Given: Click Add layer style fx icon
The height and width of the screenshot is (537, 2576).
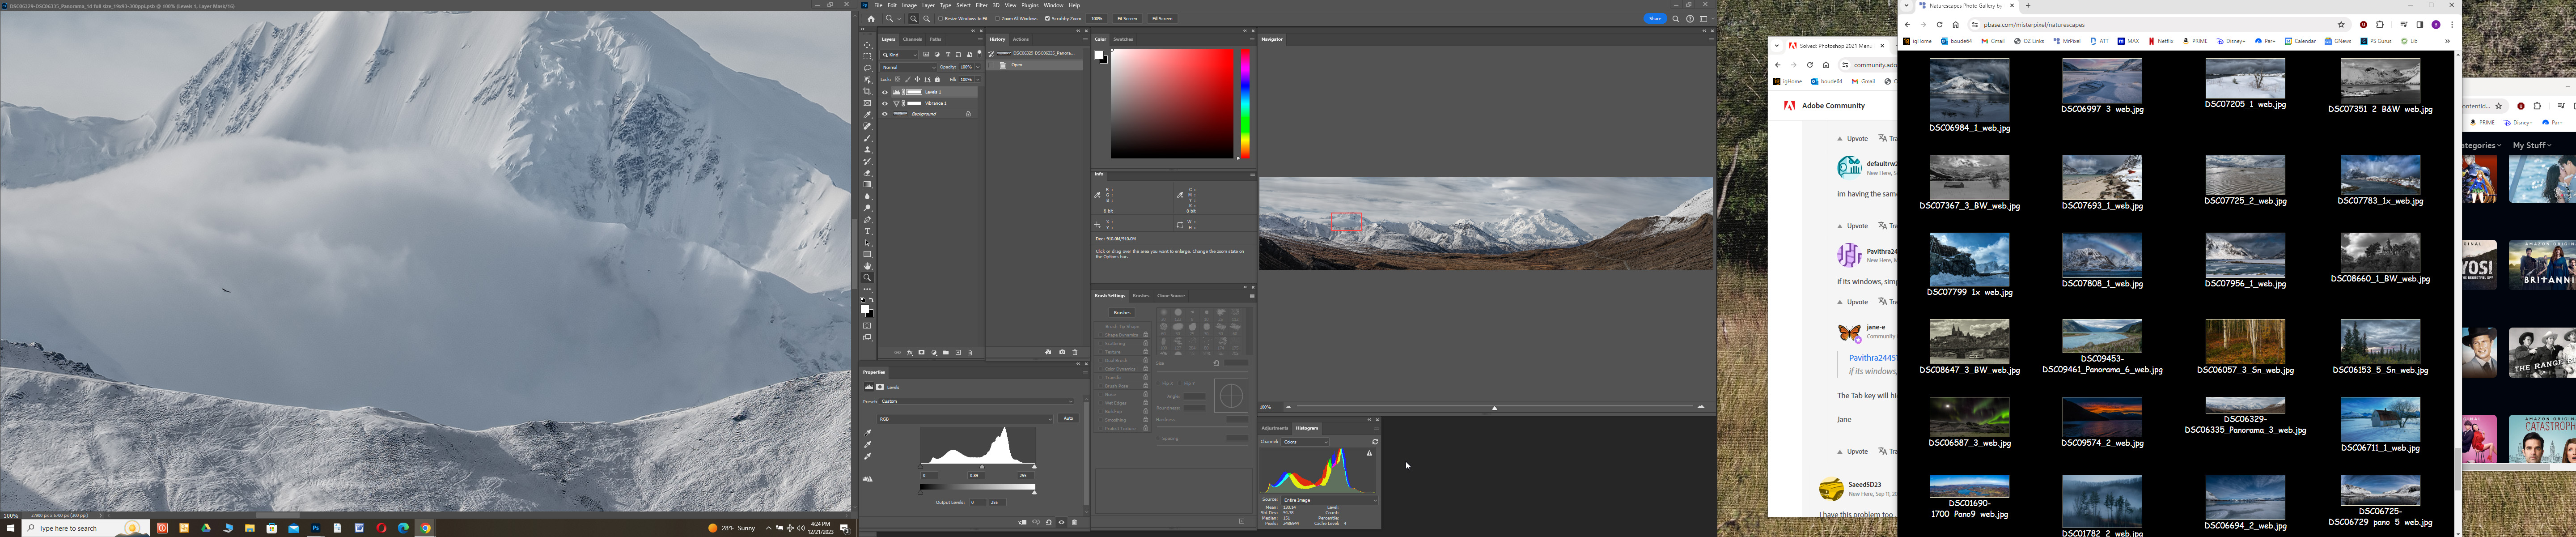Looking at the screenshot, I should pos(910,353).
